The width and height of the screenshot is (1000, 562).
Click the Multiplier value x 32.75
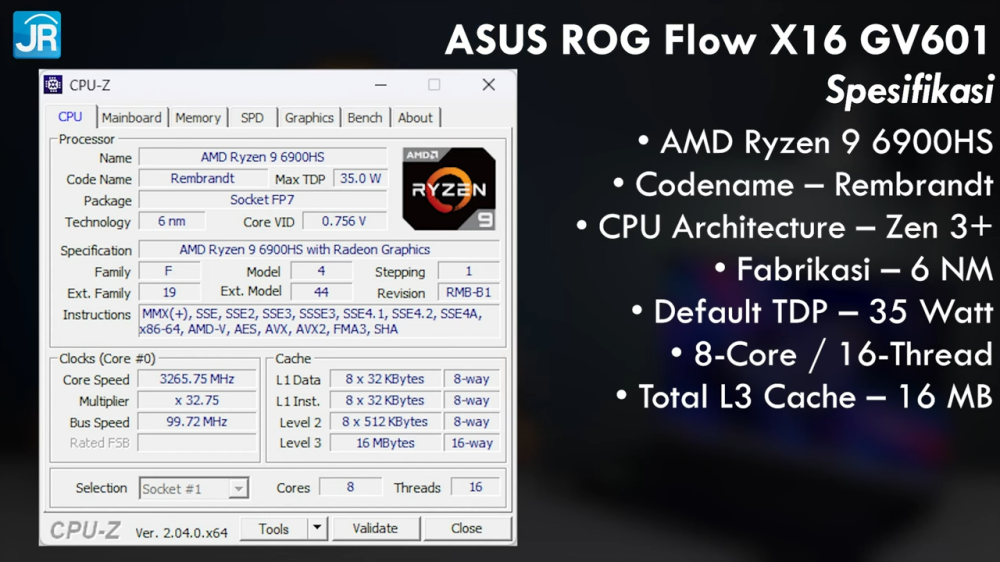[x=197, y=400]
